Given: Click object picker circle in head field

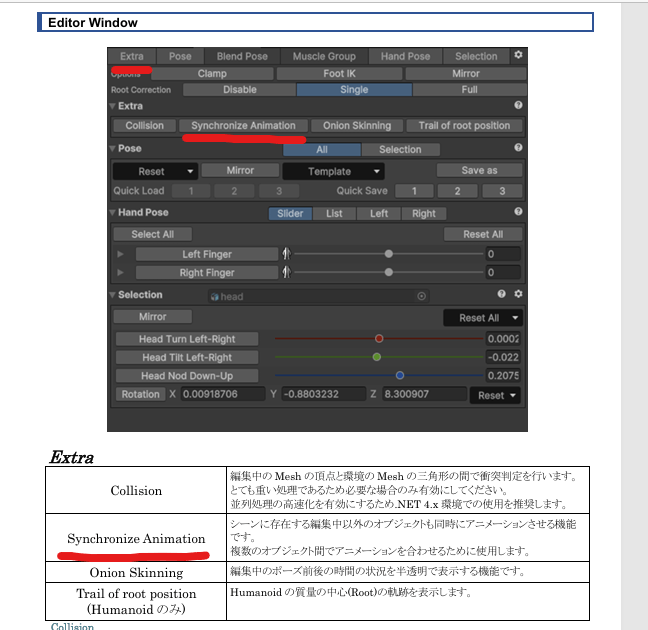Looking at the screenshot, I should pyautogui.click(x=422, y=296).
